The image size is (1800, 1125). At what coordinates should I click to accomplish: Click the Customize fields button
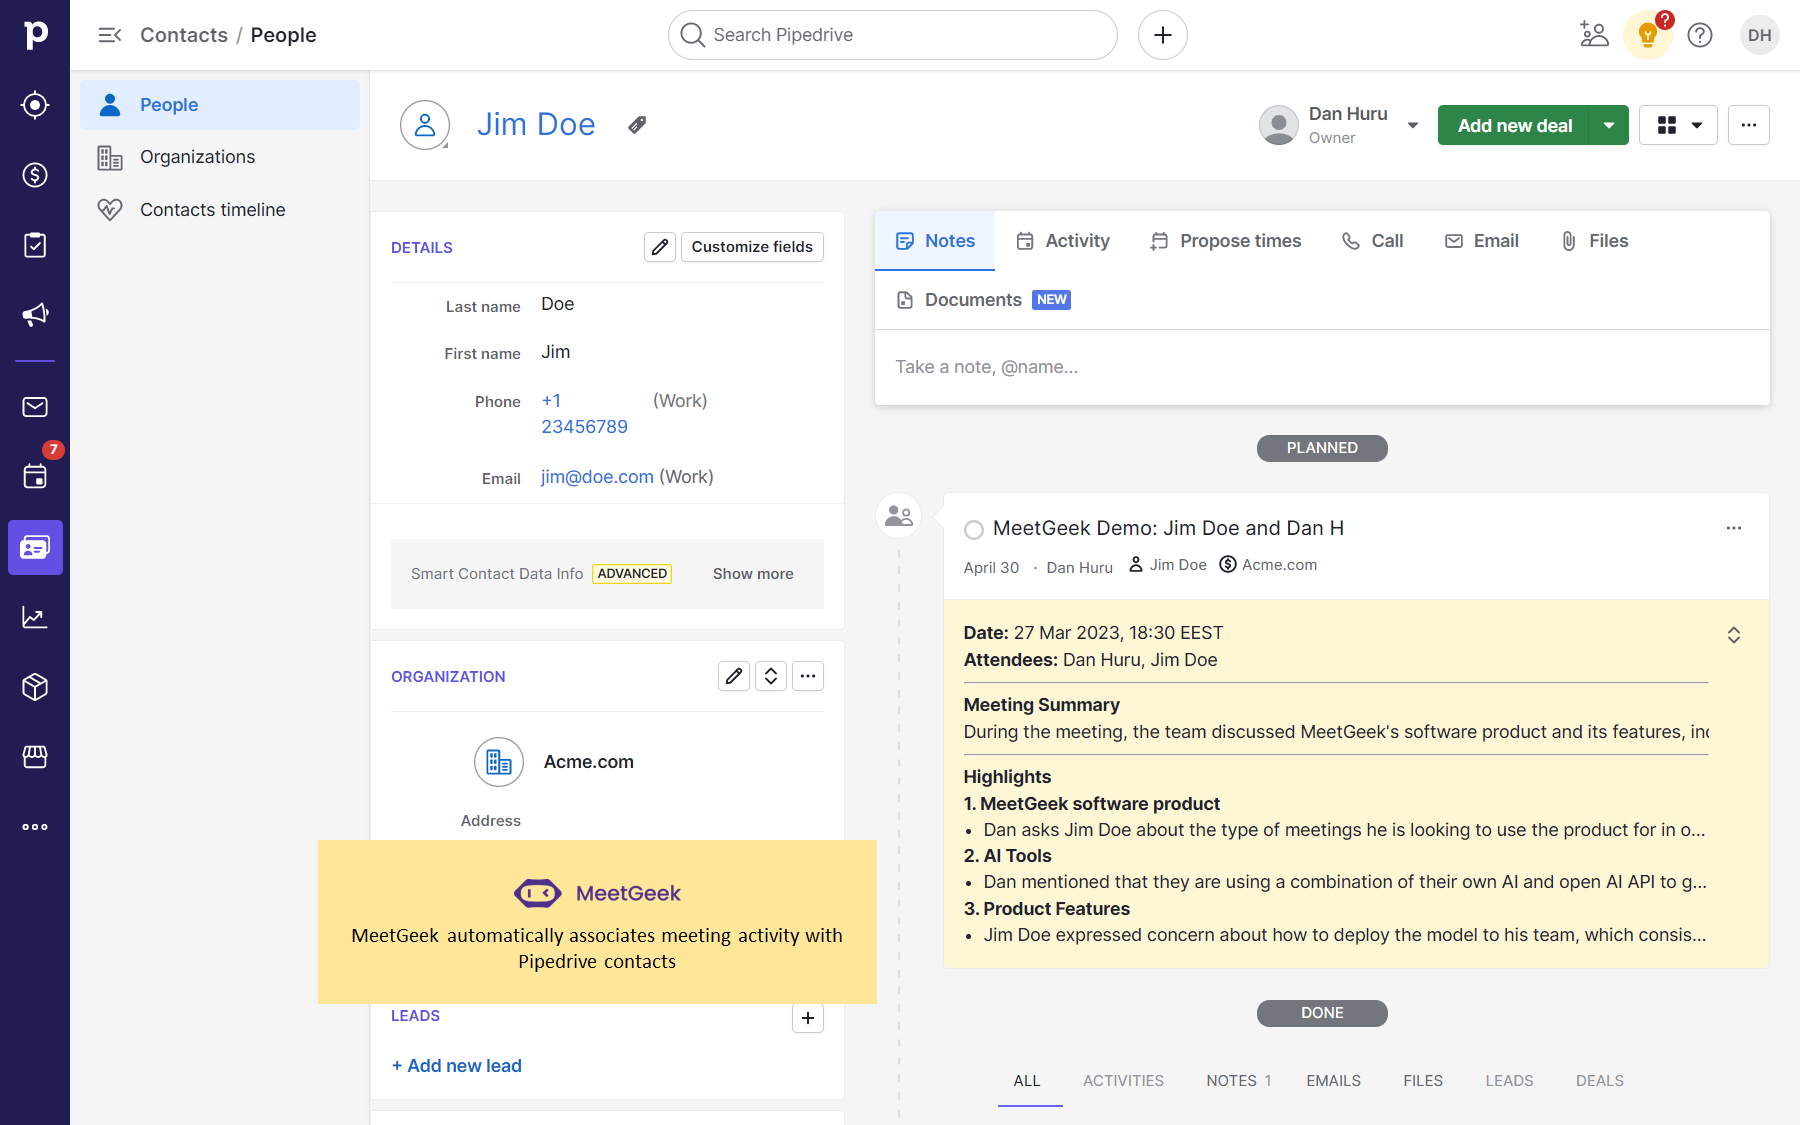pos(752,247)
